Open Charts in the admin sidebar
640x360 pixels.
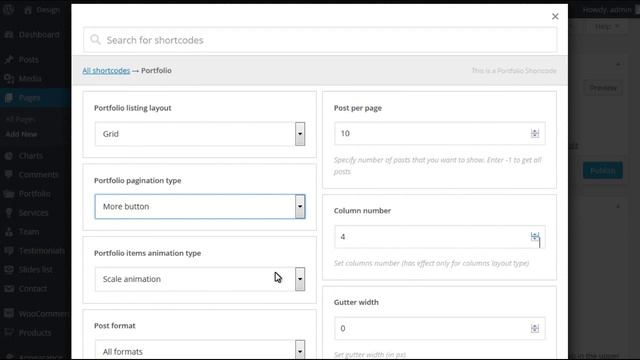31,156
